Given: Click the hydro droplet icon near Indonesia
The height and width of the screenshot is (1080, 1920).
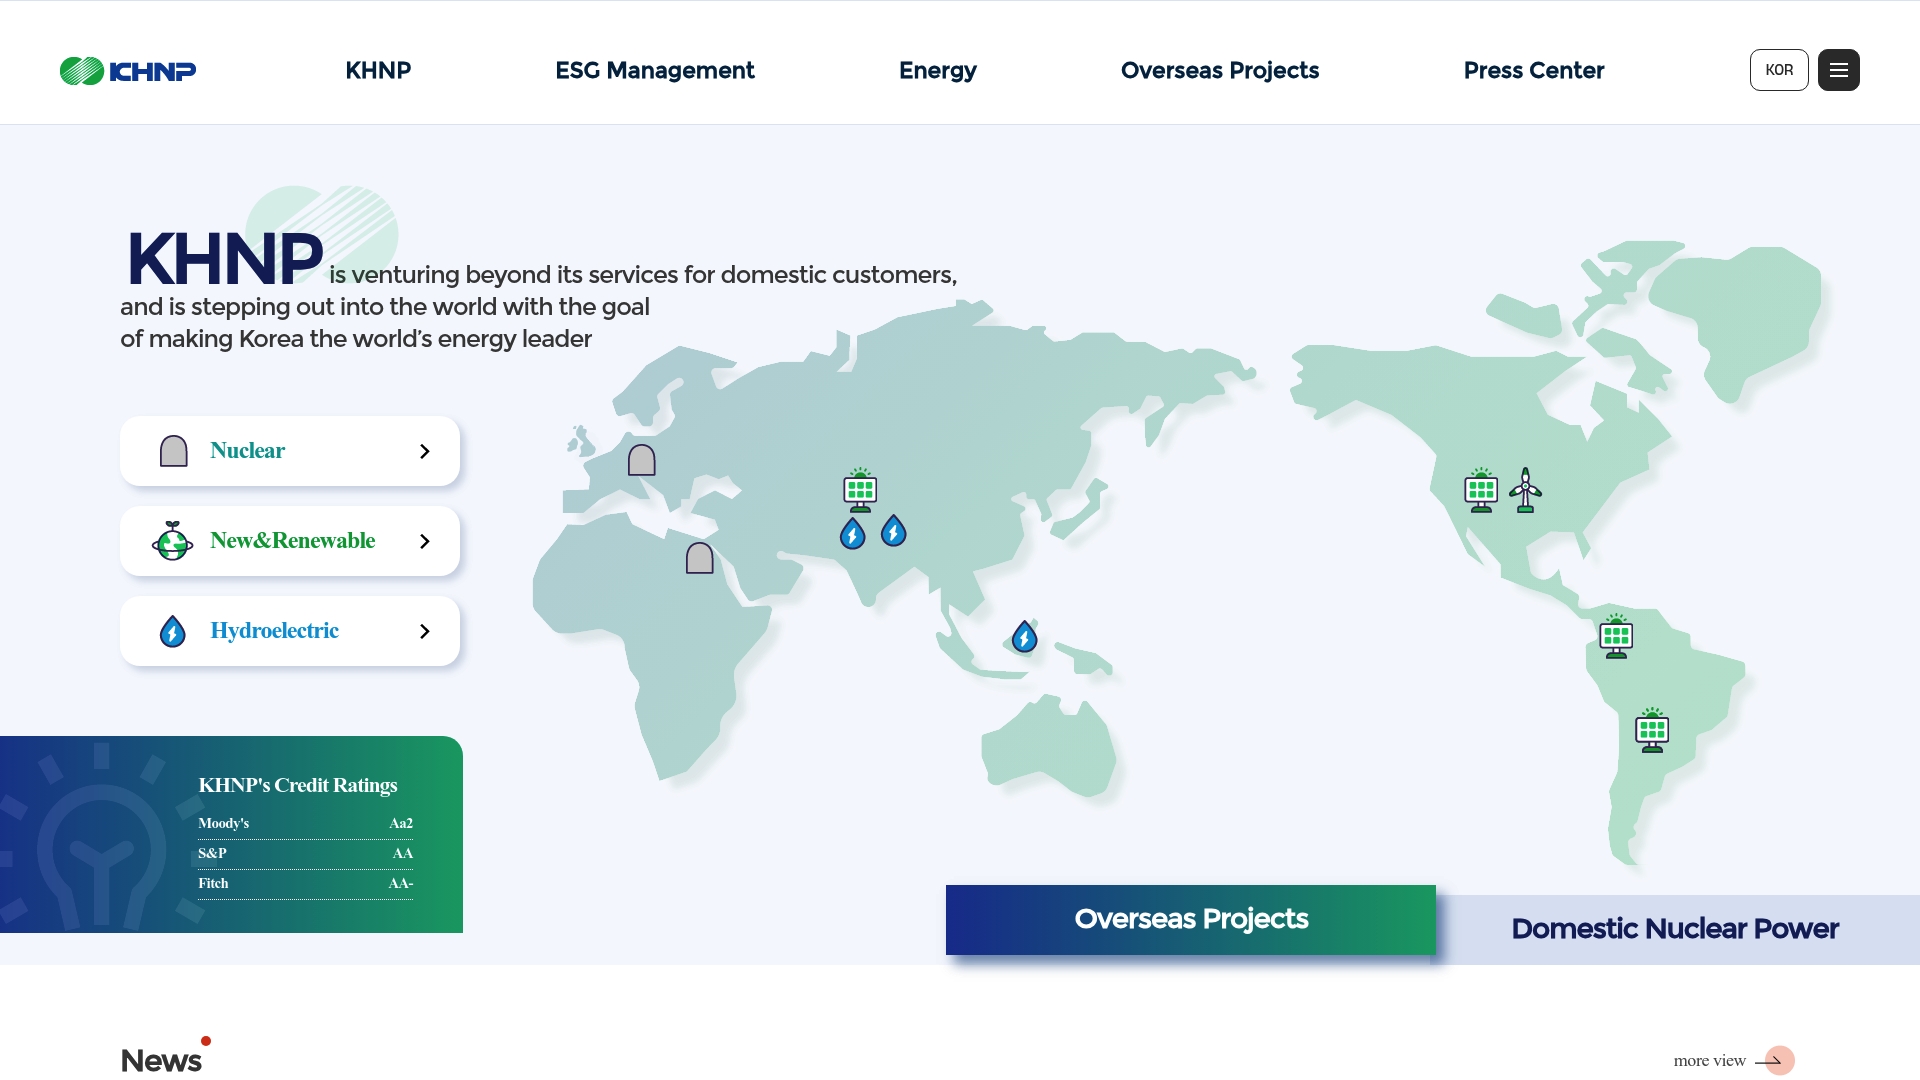Looking at the screenshot, I should [1024, 637].
